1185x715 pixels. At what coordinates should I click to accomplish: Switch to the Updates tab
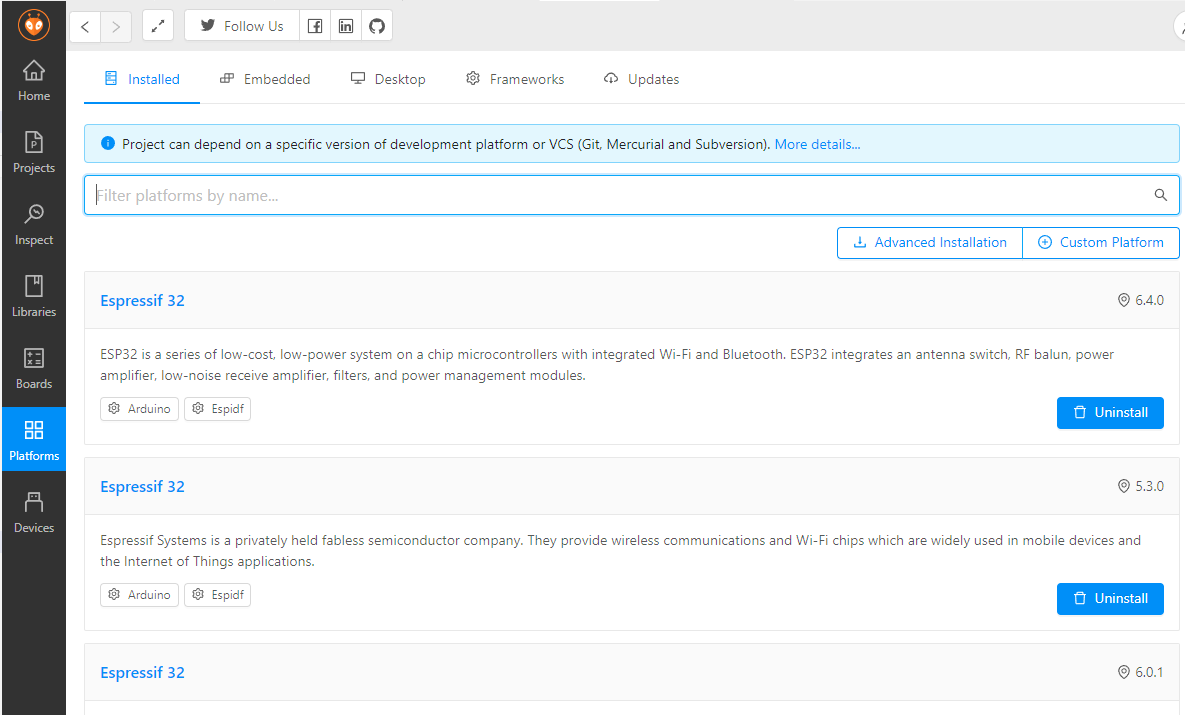[x=642, y=79]
